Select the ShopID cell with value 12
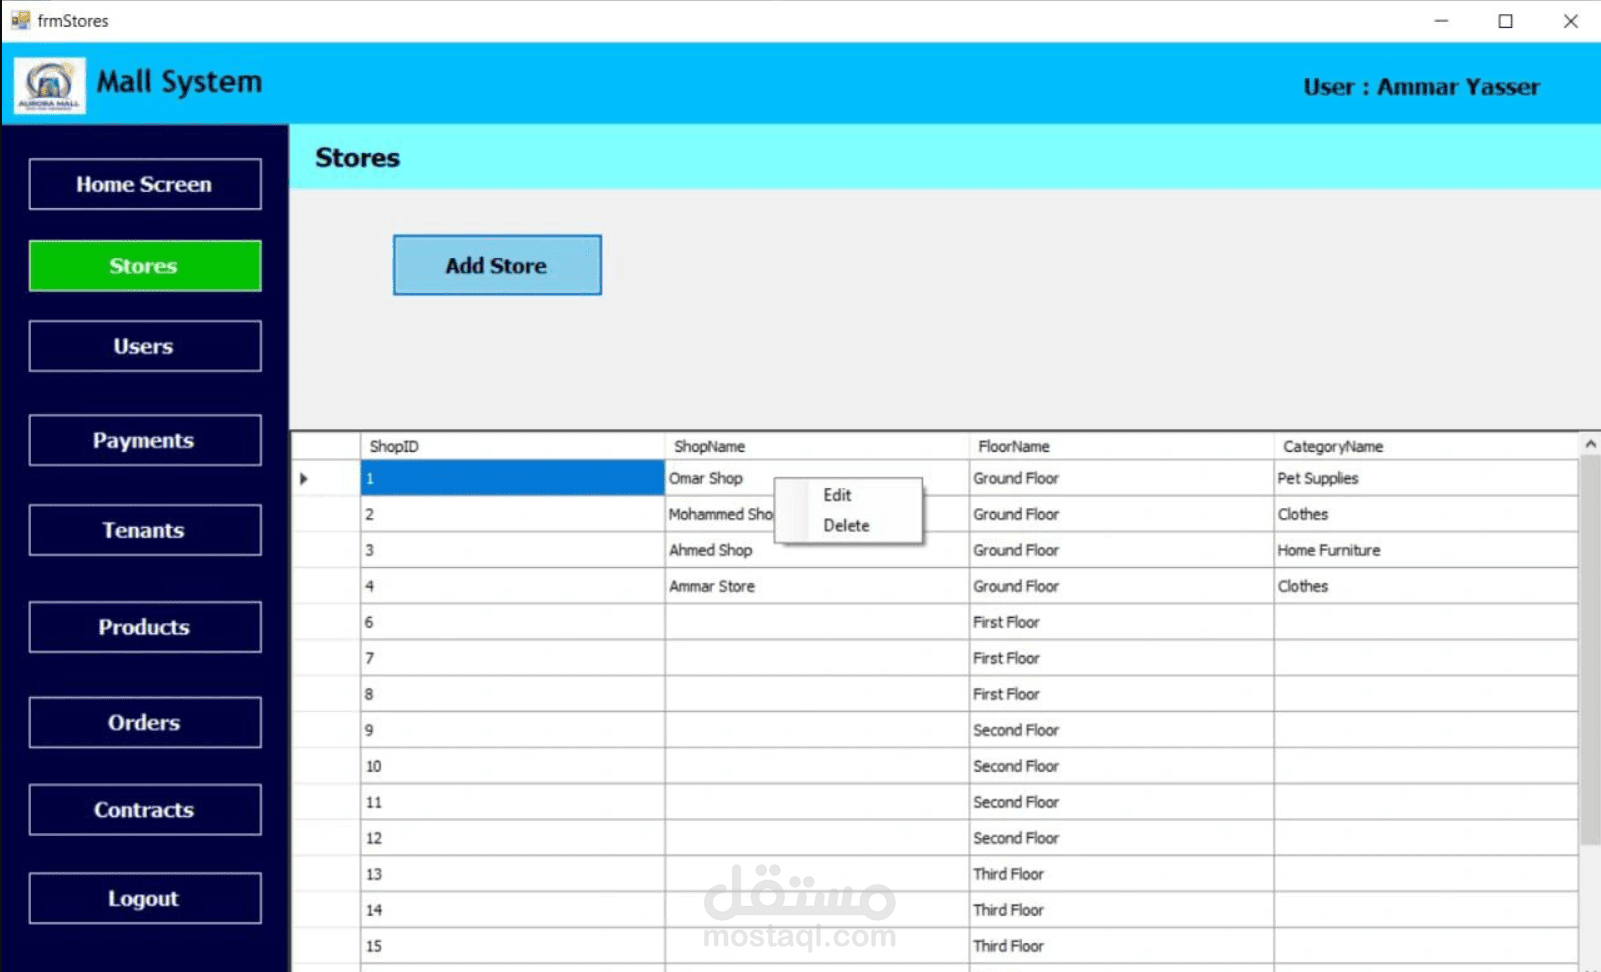 (x=512, y=838)
